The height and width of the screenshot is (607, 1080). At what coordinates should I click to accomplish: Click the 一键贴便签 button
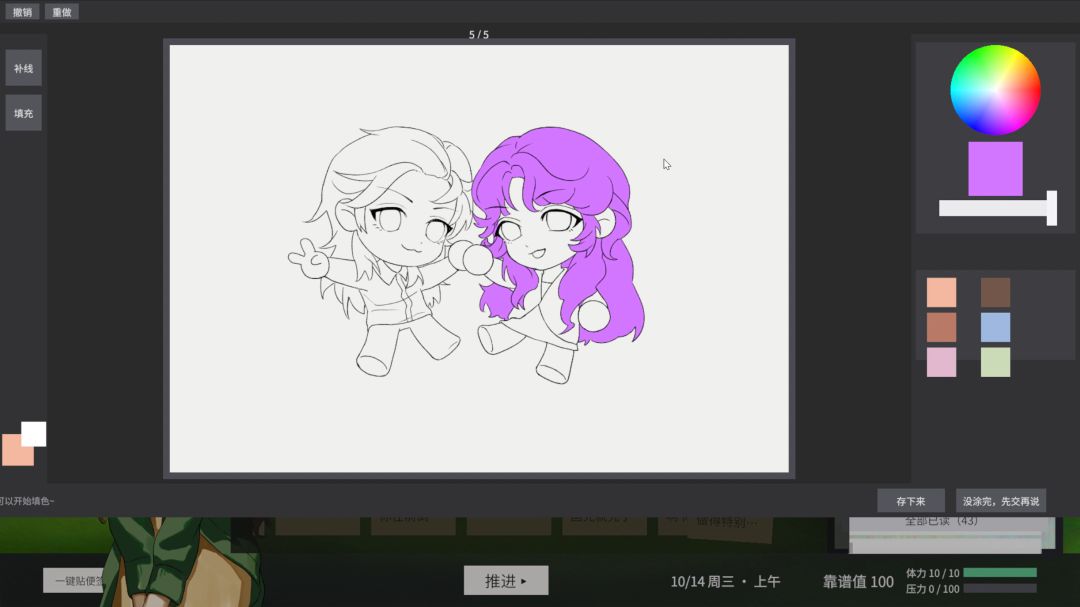74,581
